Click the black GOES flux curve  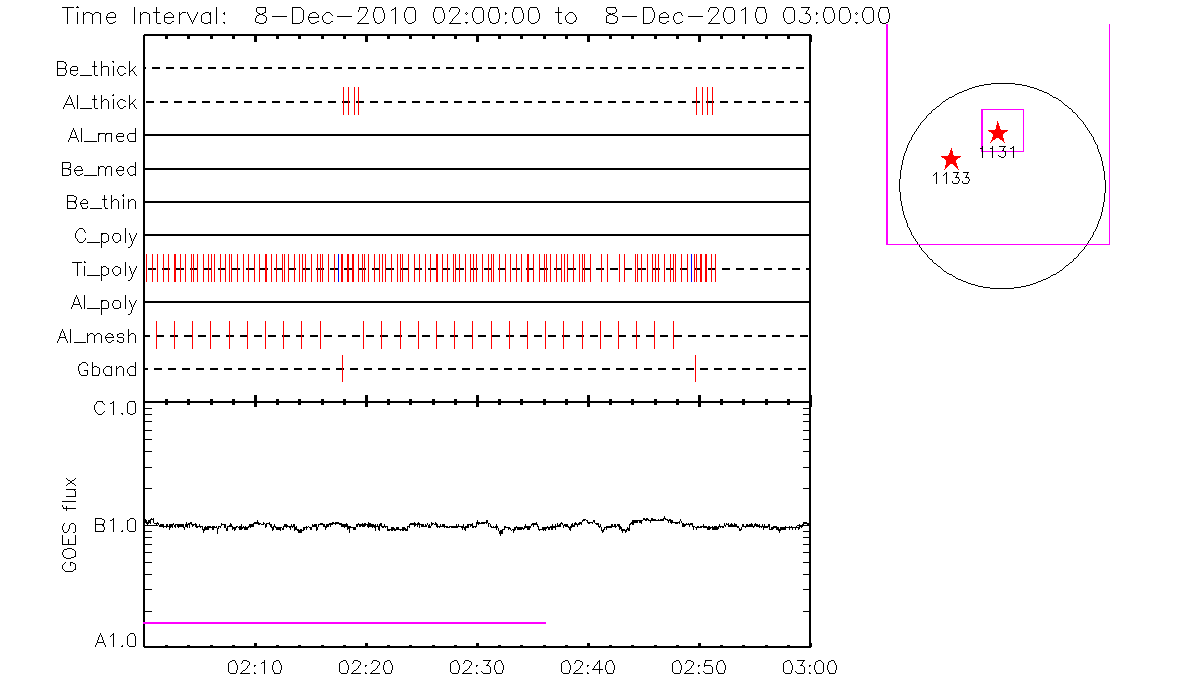coord(477,524)
